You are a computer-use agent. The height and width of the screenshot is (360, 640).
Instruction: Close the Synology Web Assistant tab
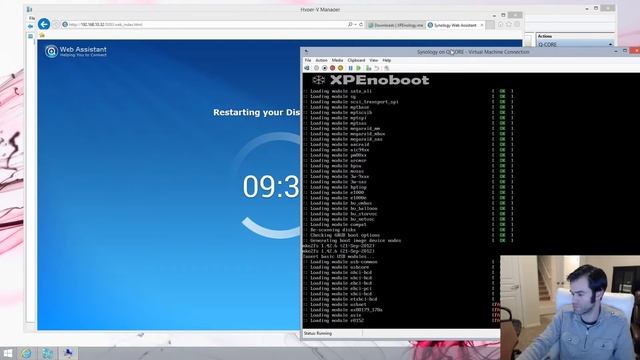tap(482, 25)
